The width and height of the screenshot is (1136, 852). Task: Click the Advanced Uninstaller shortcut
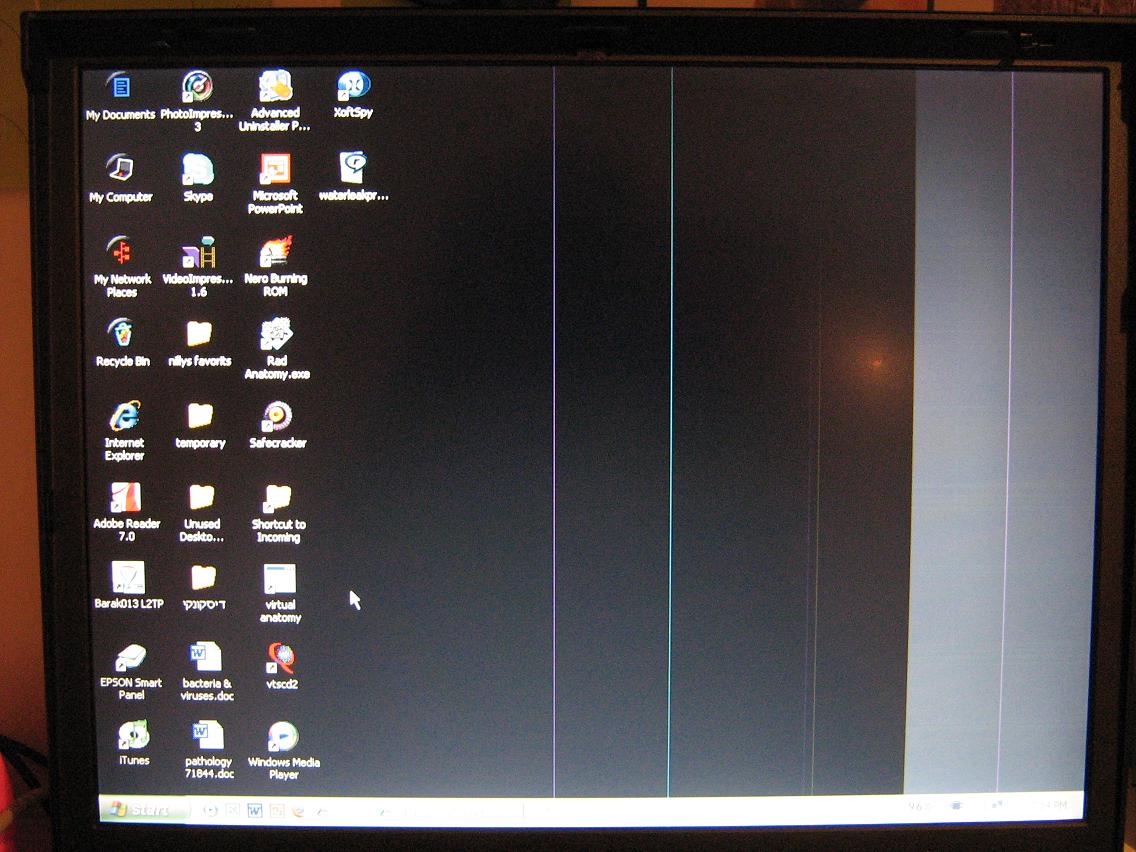[x=275, y=87]
